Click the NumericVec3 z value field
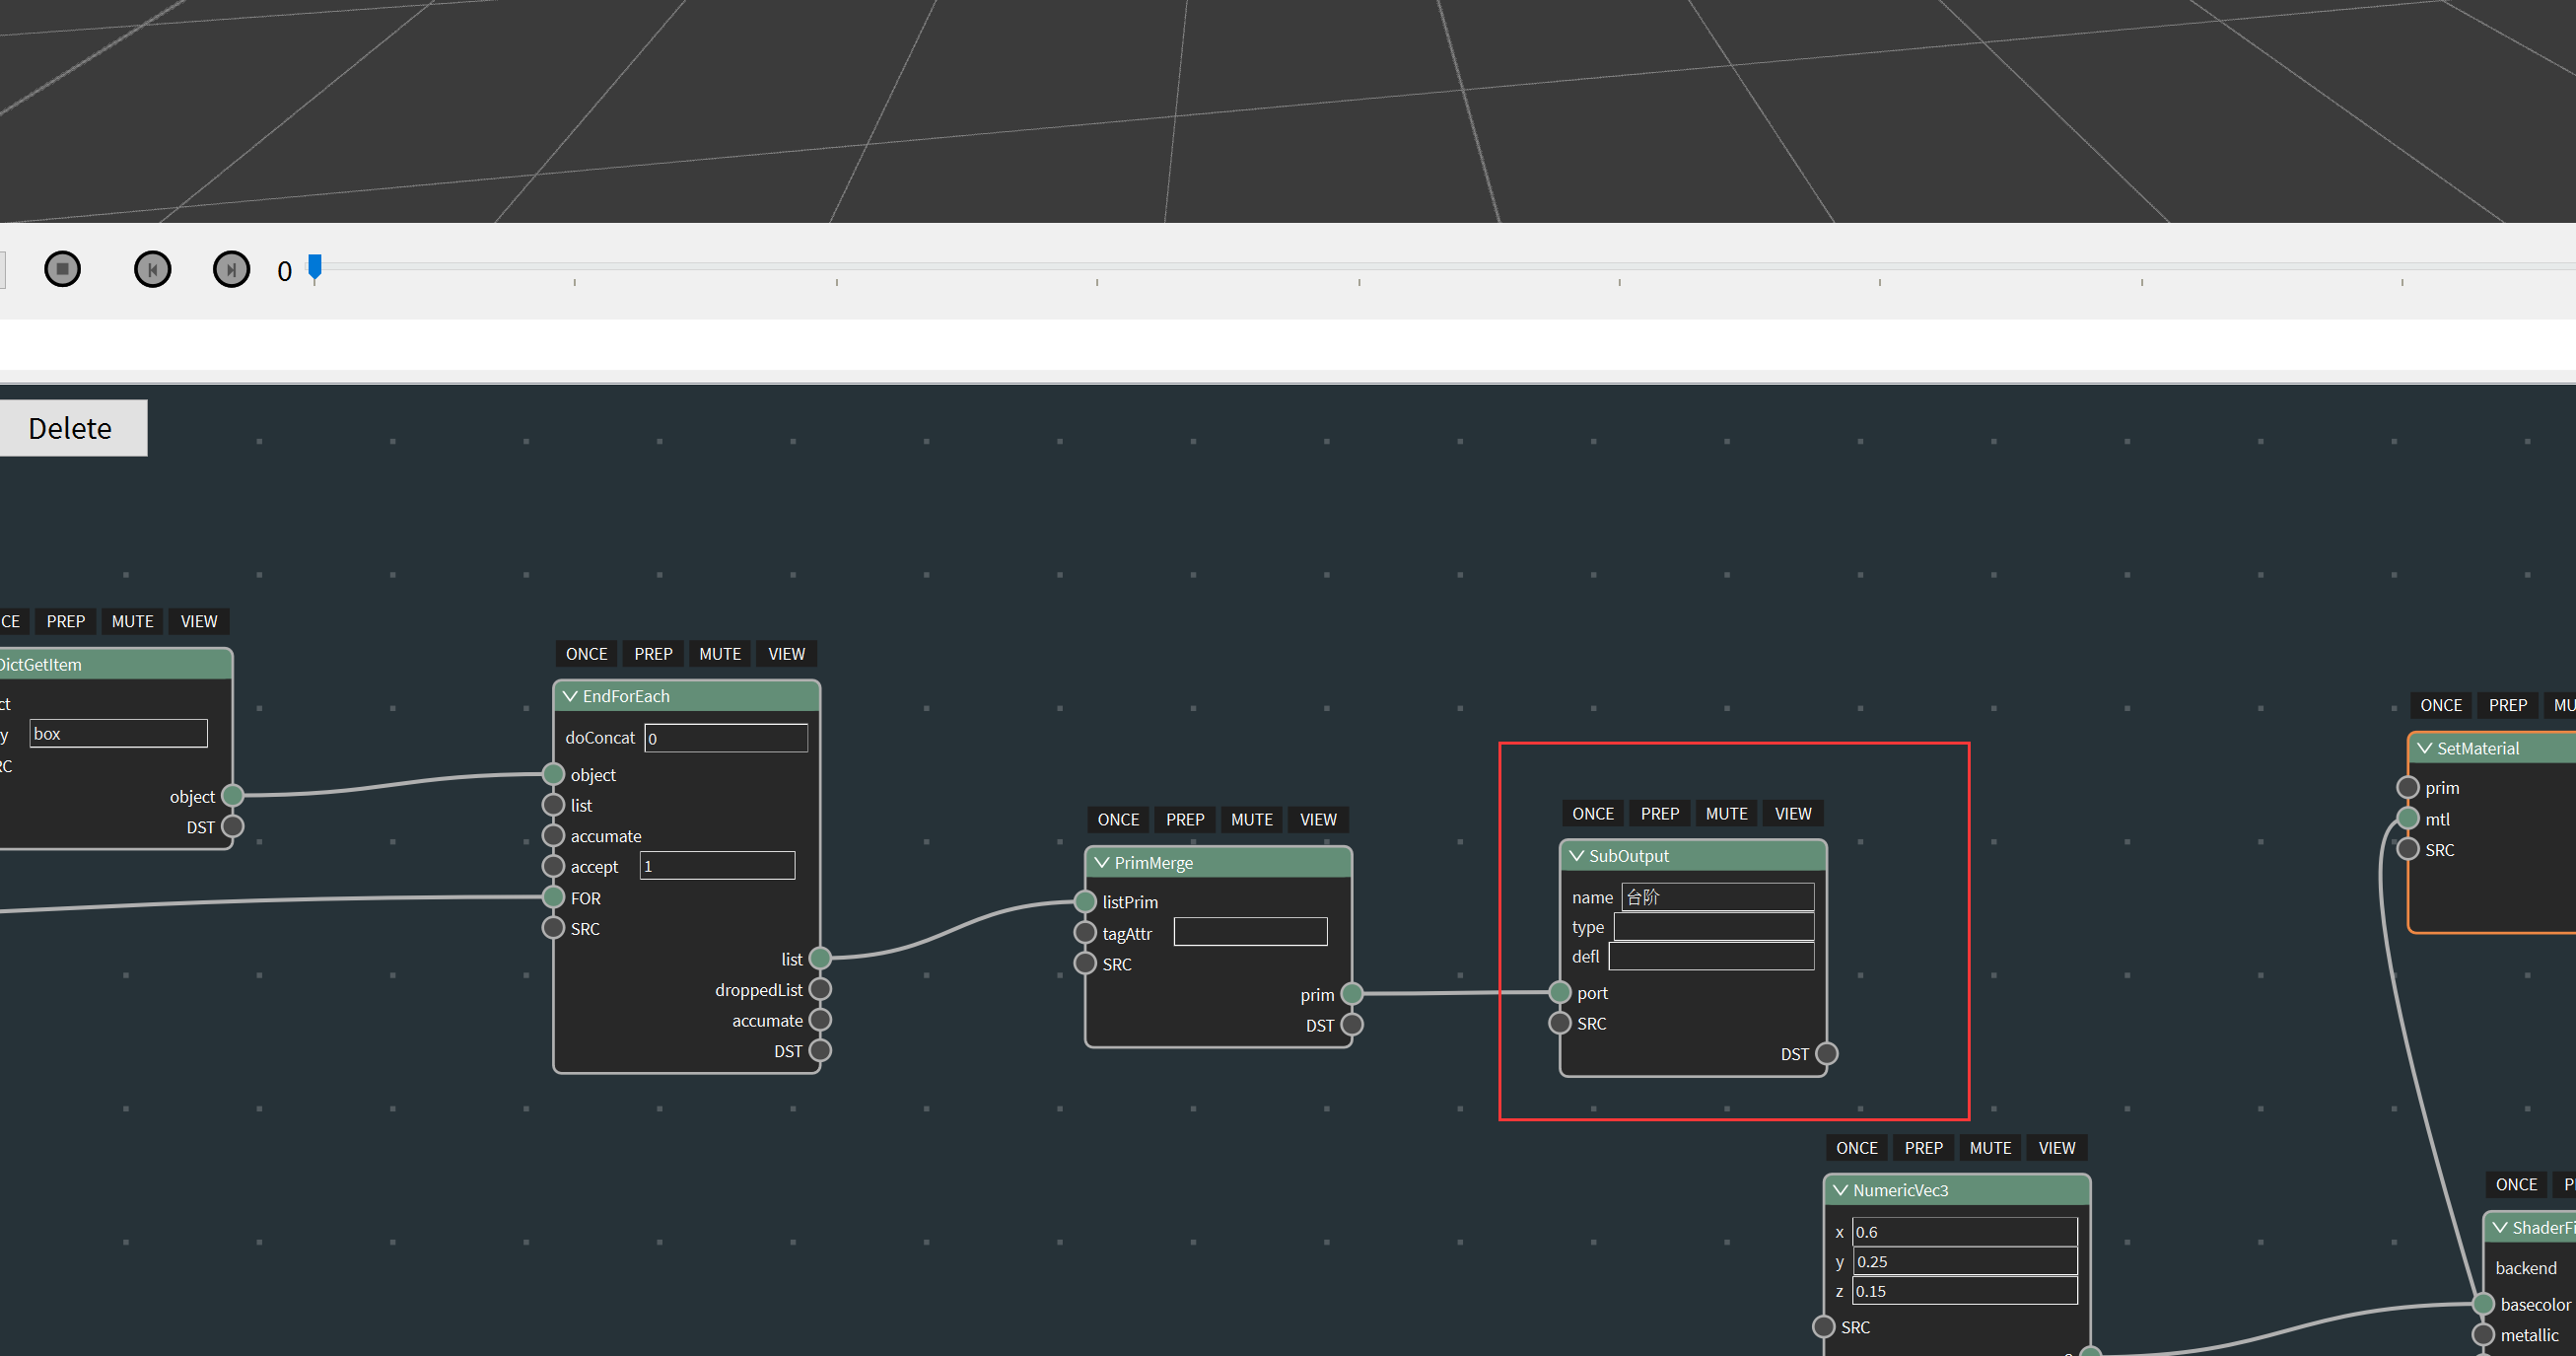This screenshot has height=1356, width=2576. (1964, 1291)
